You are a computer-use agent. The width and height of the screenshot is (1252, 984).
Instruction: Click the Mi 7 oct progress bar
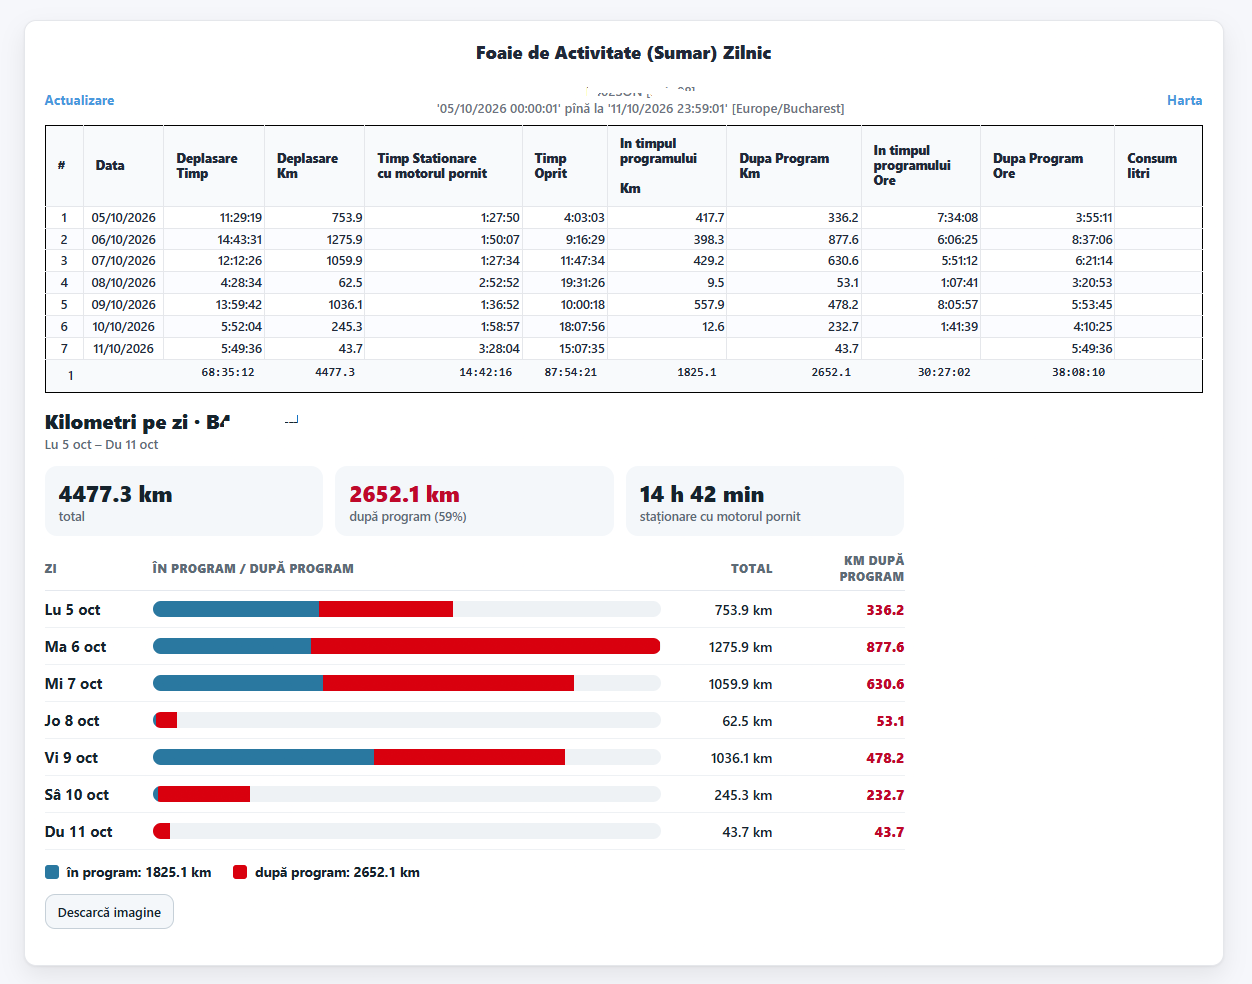(407, 683)
